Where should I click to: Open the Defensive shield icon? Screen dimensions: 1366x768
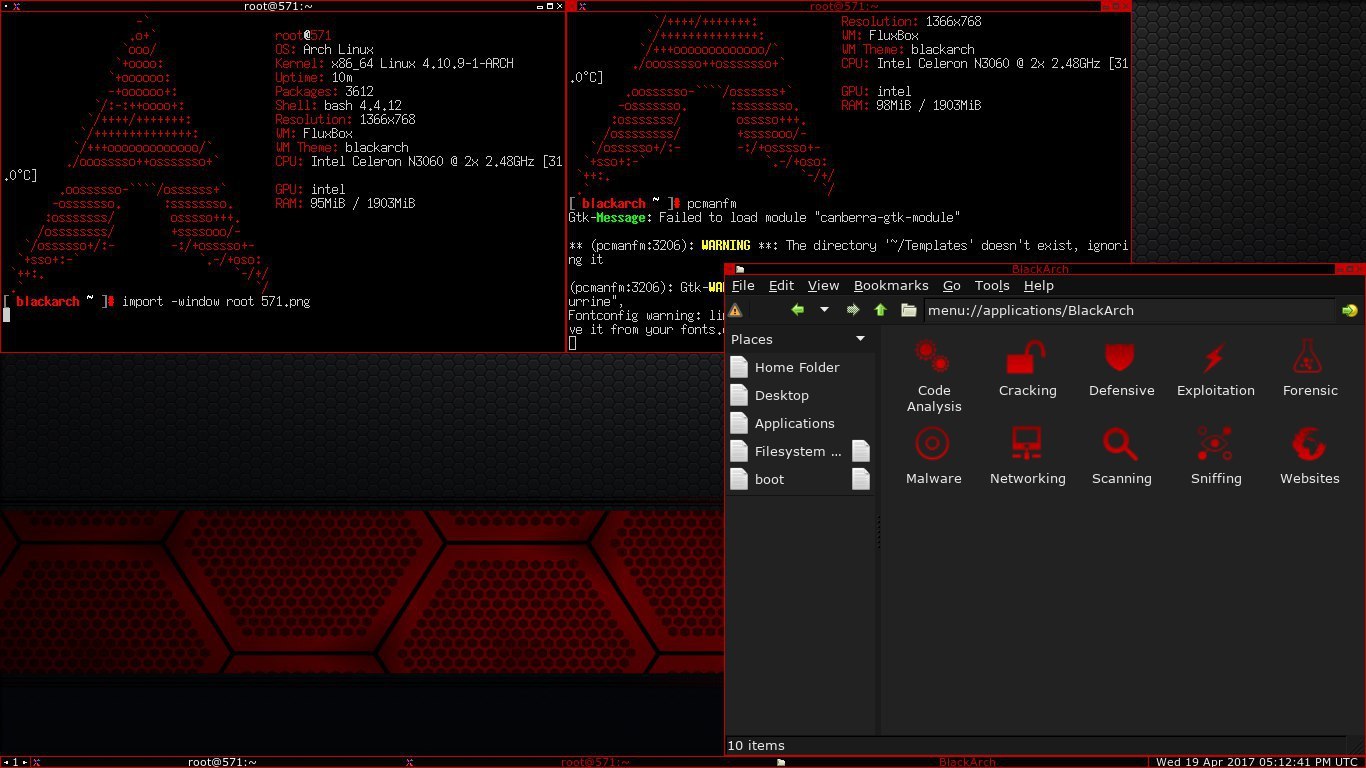[1121, 356]
